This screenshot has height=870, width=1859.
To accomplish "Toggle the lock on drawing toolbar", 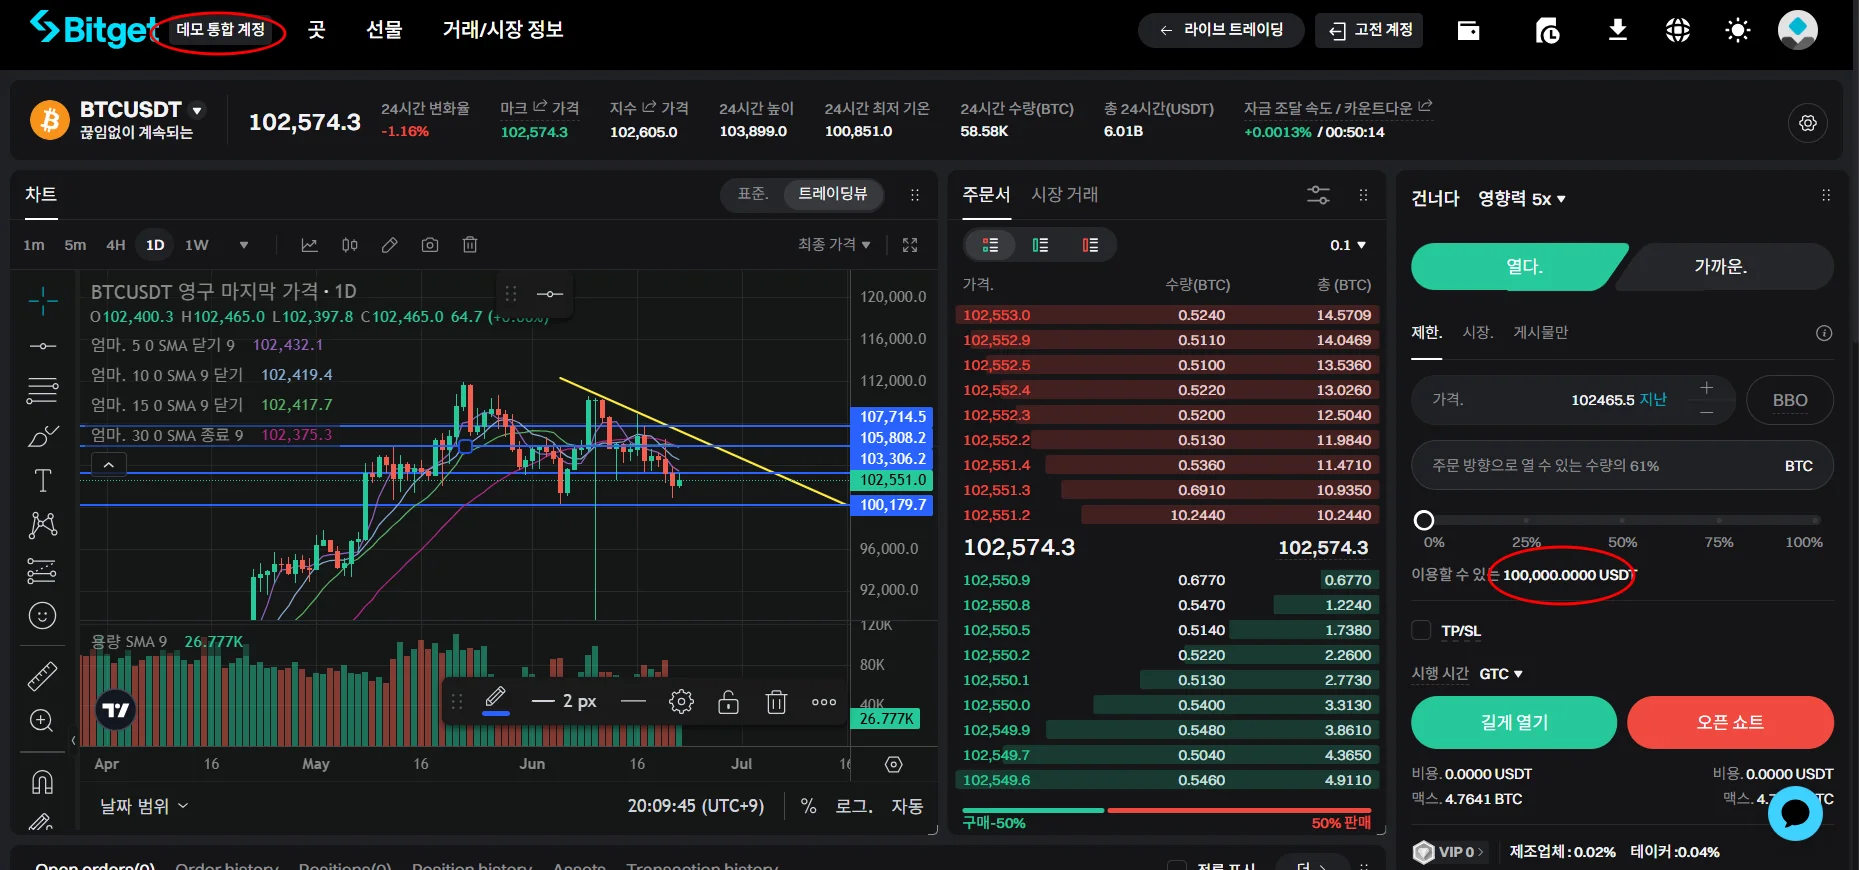I will [x=728, y=702].
